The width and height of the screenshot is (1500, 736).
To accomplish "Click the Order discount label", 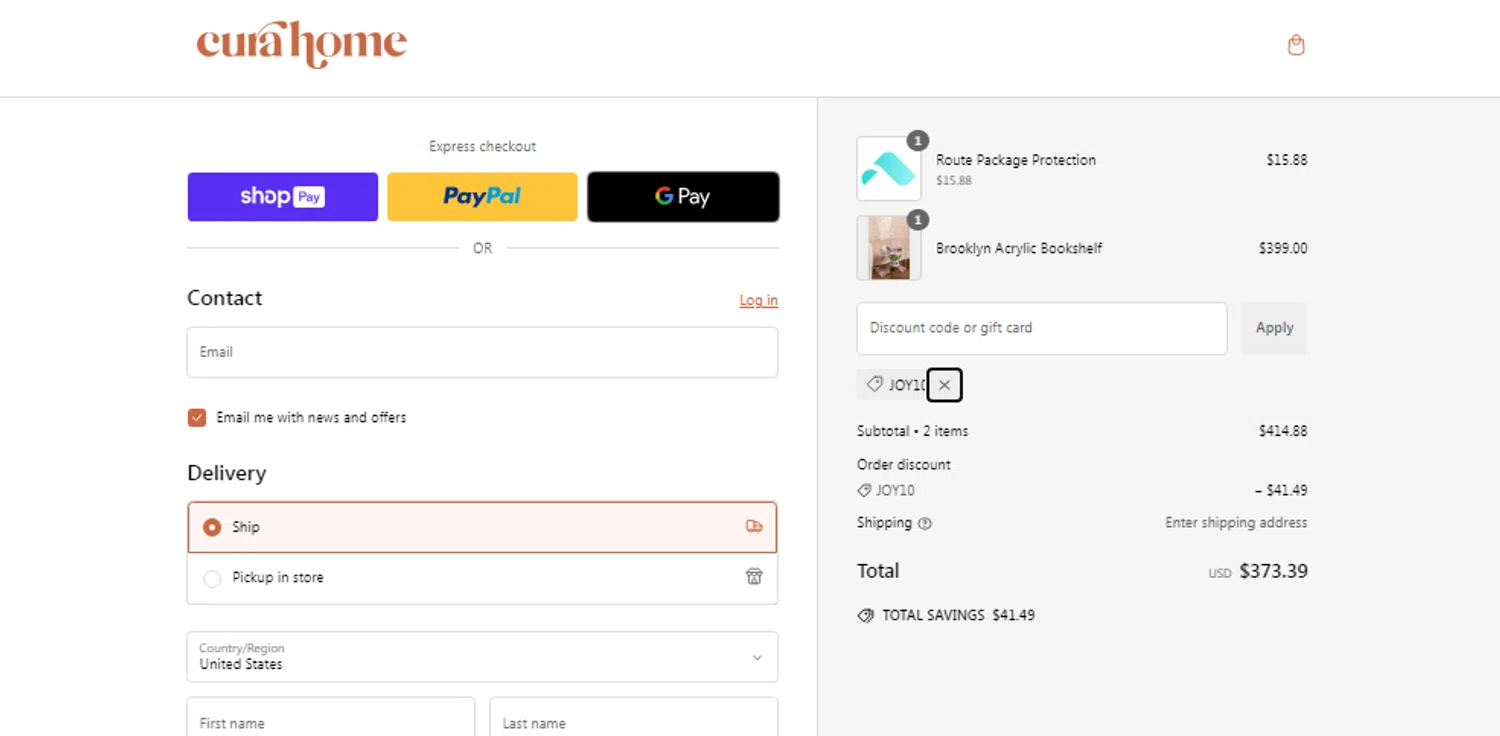I will [904, 464].
